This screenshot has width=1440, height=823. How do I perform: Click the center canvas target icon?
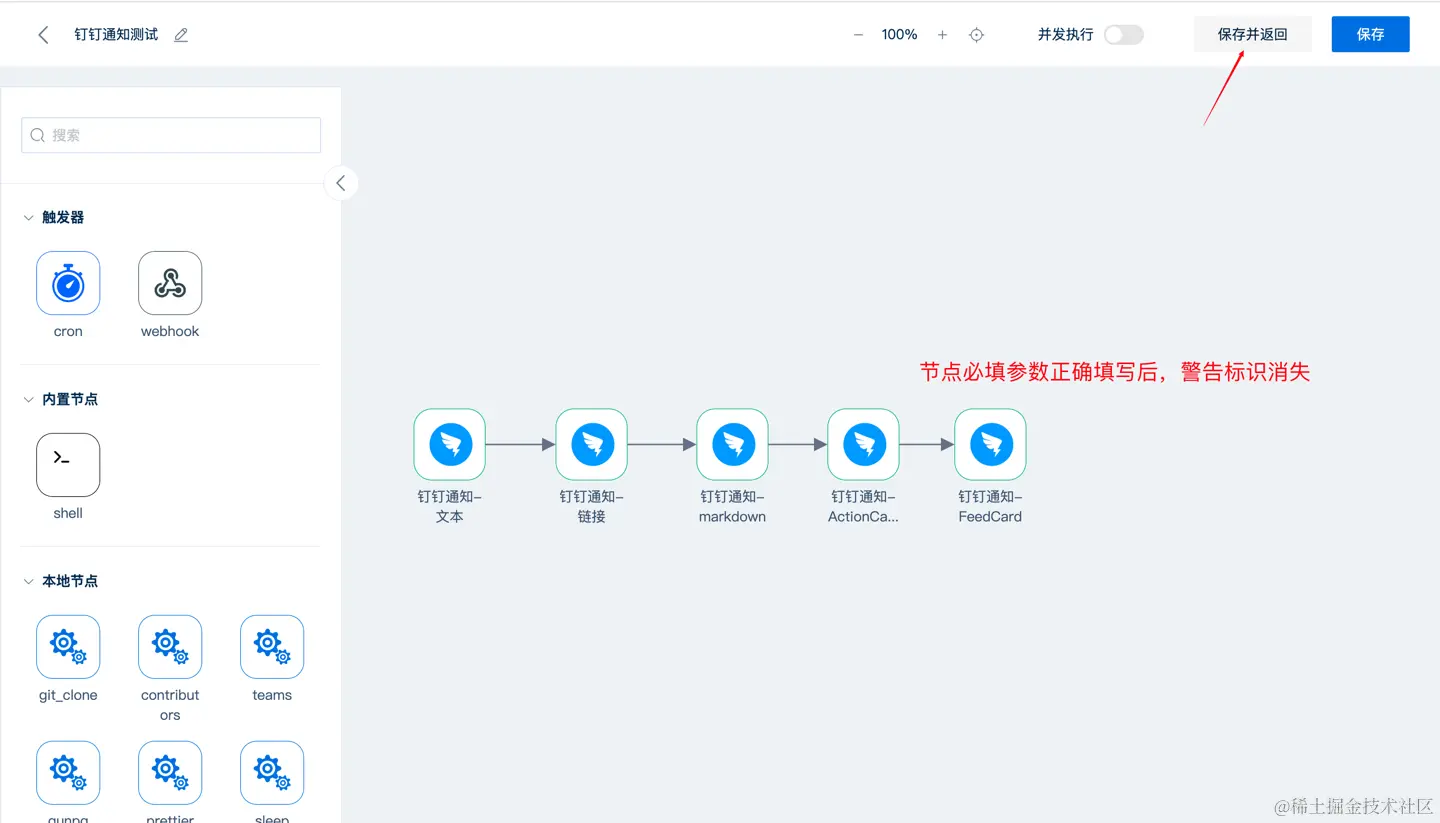tap(977, 35)
